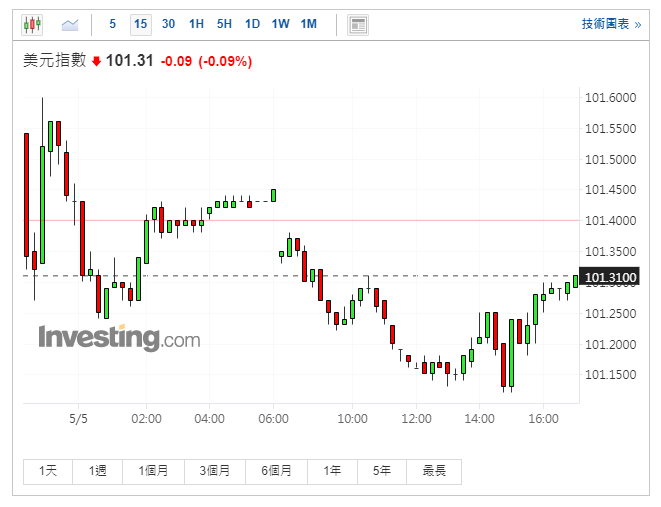
Task: Click the -0.09 change value
Action: 176,62
